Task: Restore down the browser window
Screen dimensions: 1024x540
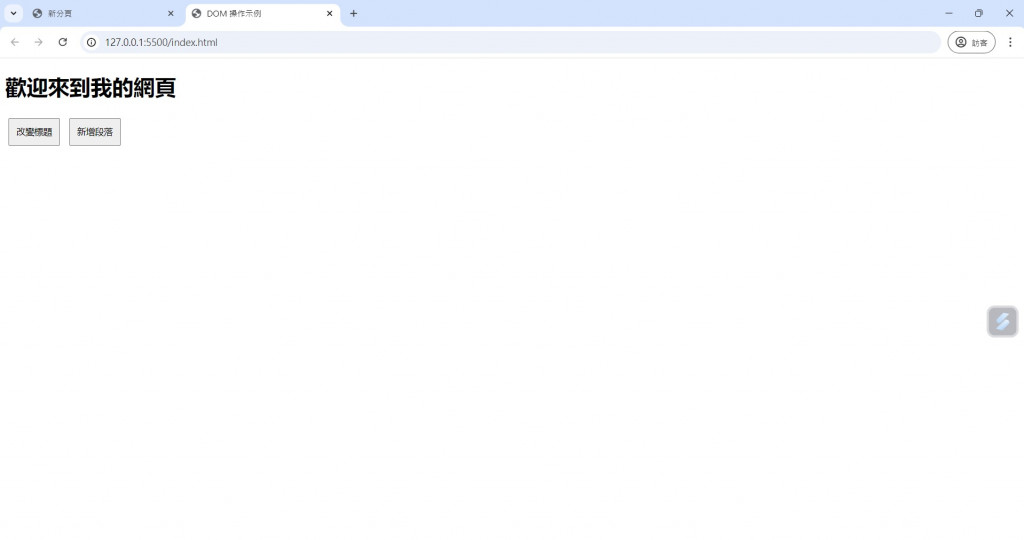Action: pyautogui.click(x=978, y=13)
